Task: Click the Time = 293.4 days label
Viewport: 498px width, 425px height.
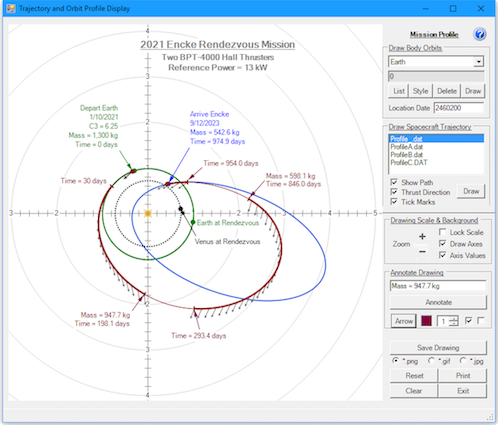Action: [199, 336]
